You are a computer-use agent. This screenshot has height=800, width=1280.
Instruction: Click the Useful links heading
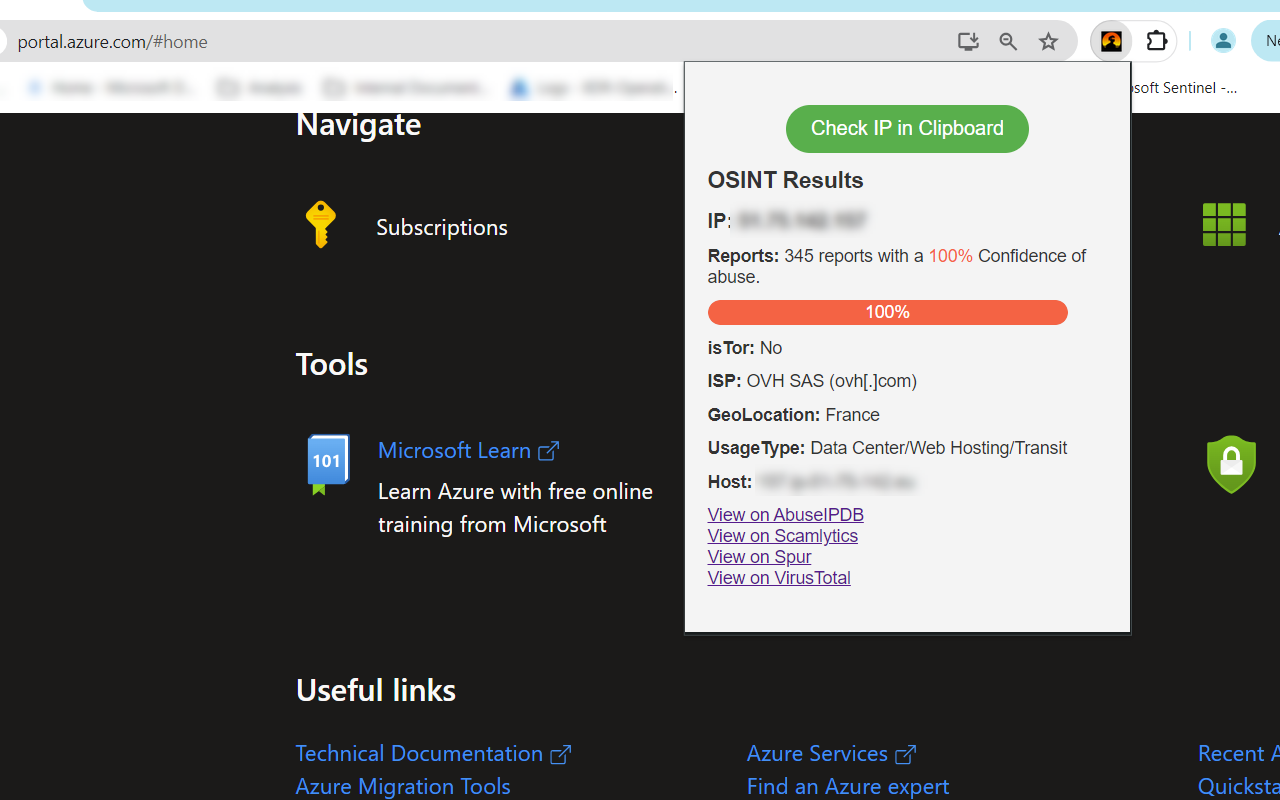(x=376, y=690)
